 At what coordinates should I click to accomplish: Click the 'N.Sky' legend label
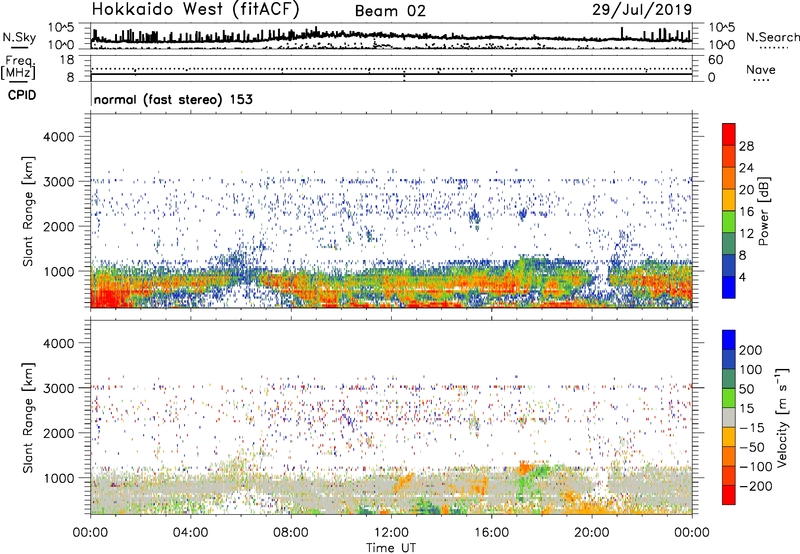19,37
